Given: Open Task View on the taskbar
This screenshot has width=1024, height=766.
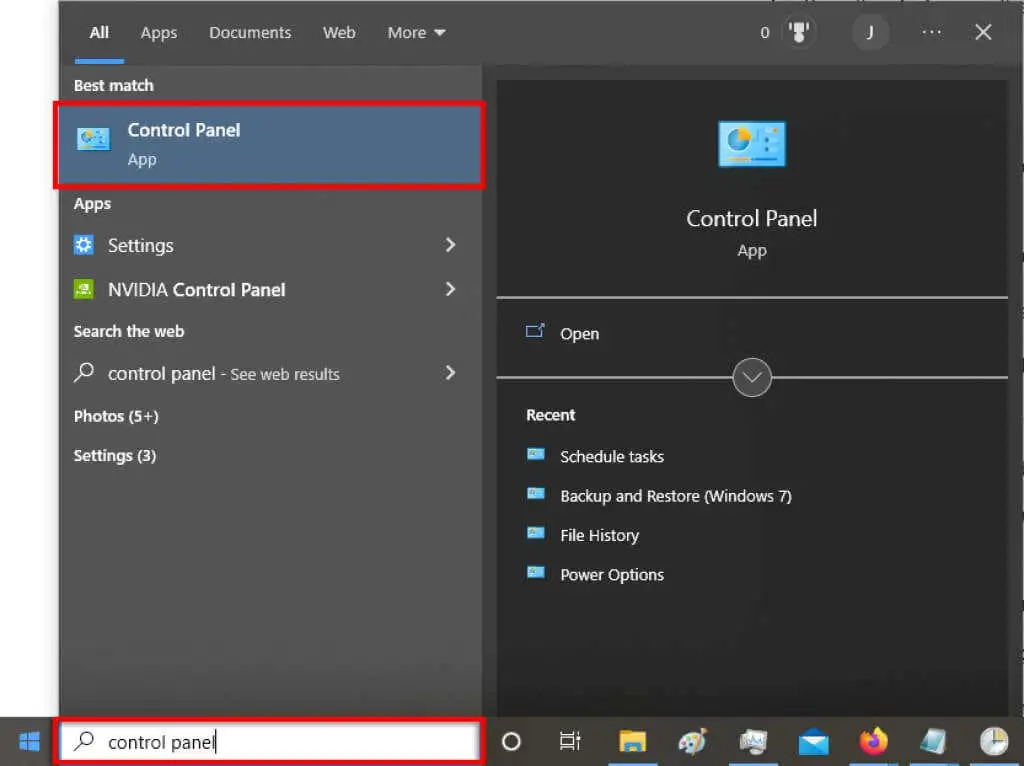Looking at the screenshot, I should click(570, 742).
